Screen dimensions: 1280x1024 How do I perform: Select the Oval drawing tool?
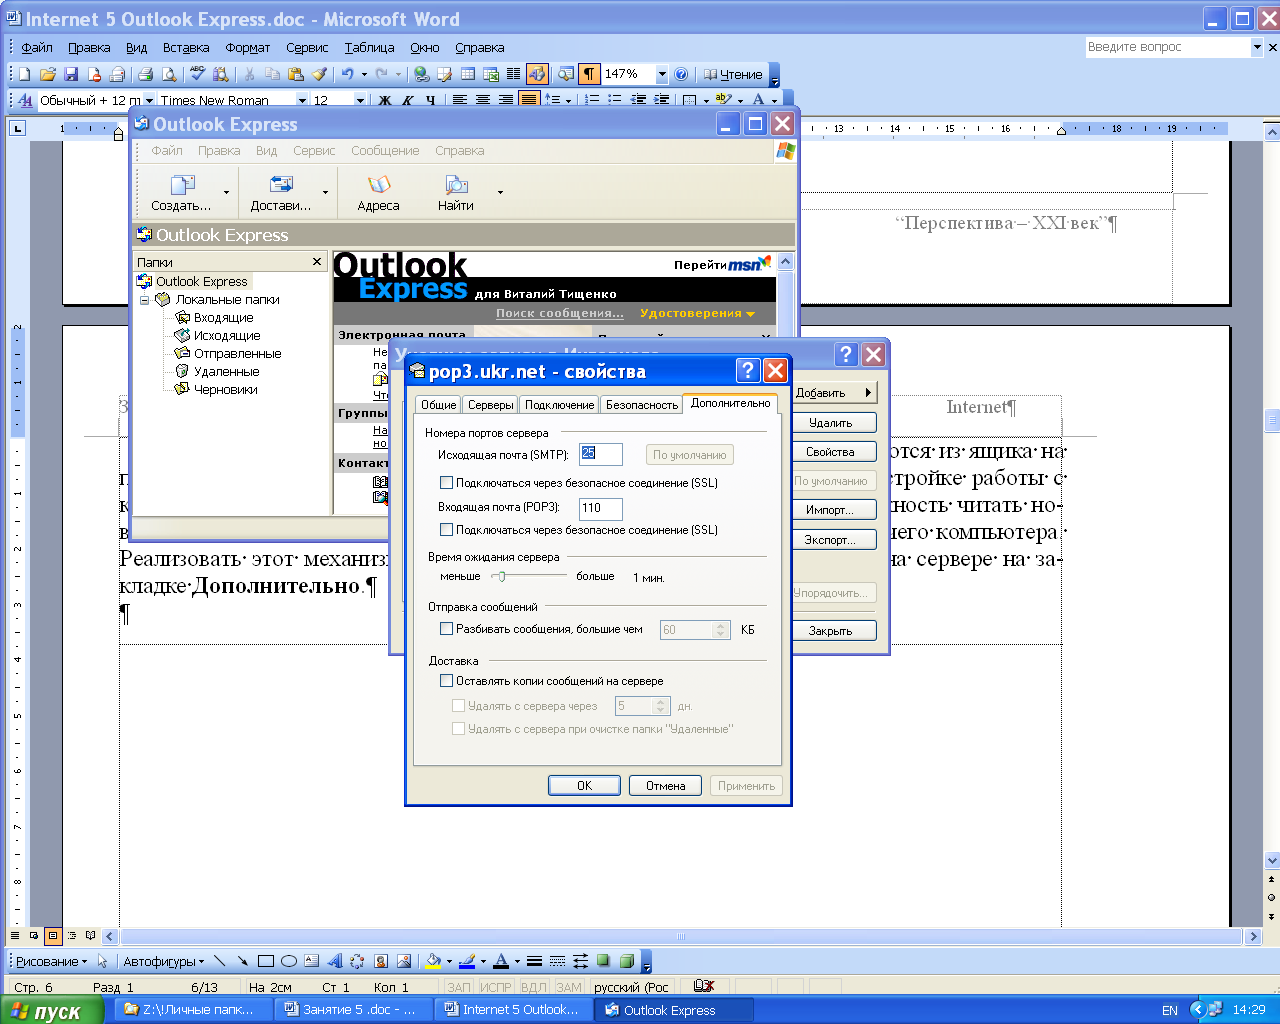[x=289, y=961]
